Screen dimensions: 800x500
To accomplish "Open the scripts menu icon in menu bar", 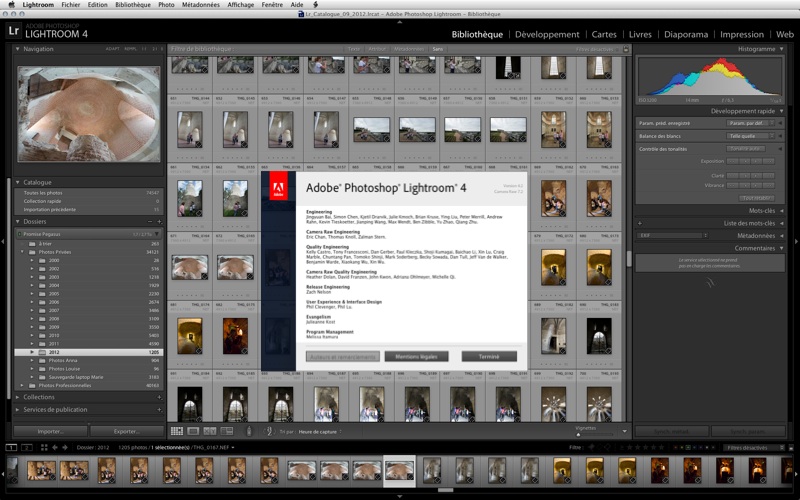I will [x=315, y=5].
